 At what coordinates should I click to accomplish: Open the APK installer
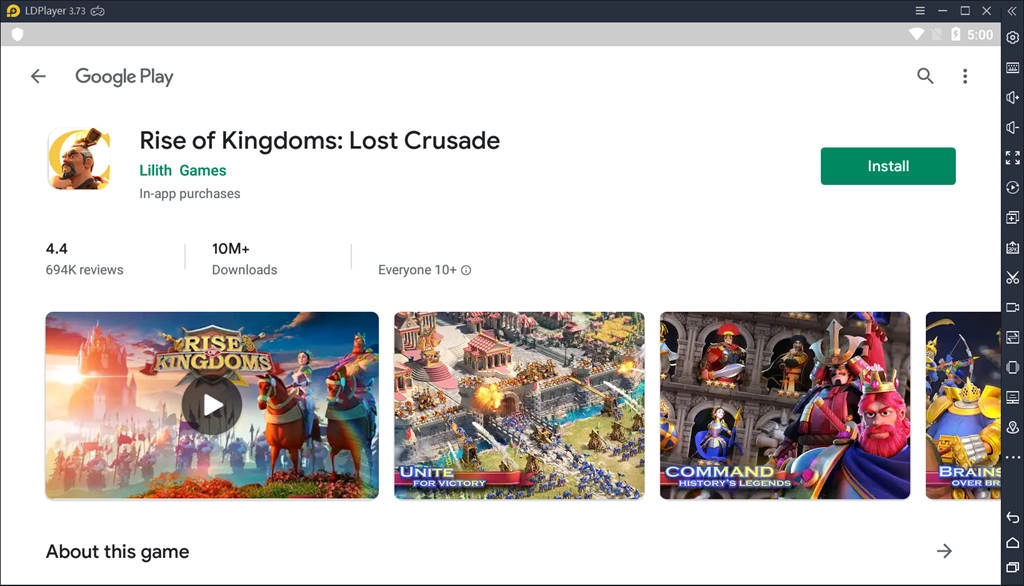point(1012,247)
